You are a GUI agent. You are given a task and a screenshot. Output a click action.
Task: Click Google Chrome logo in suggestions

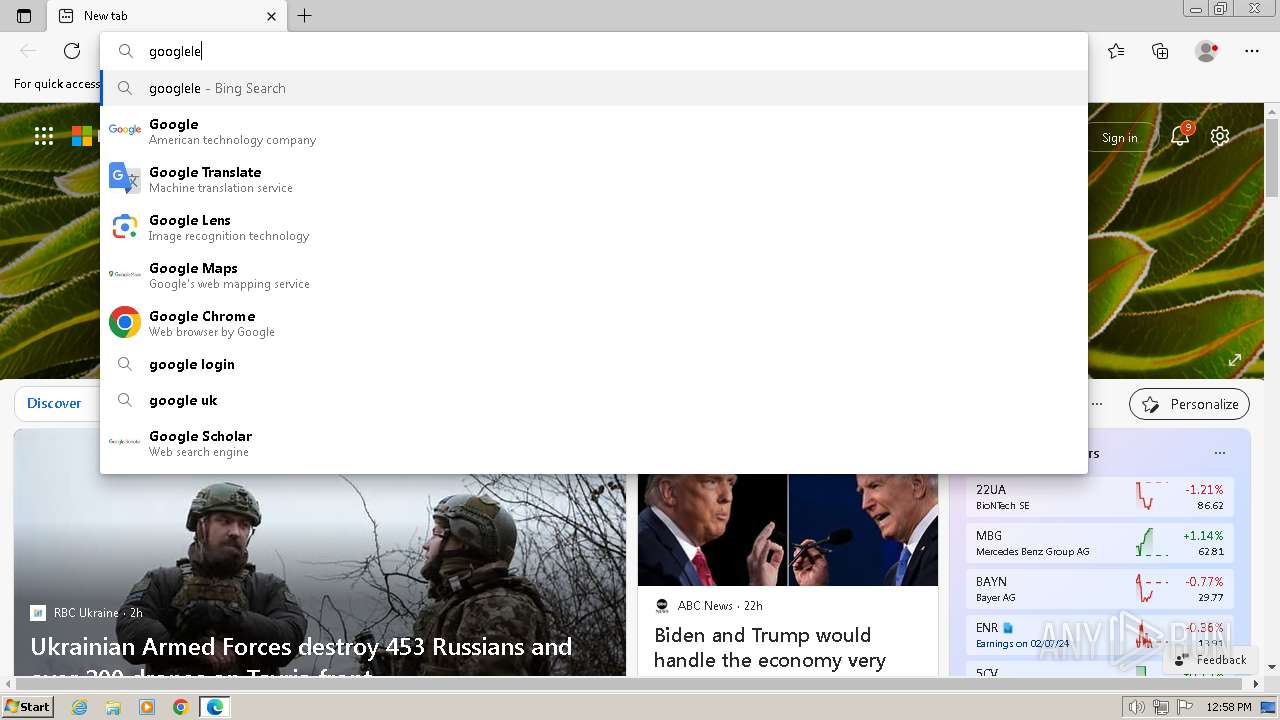(x=125, y=322)
